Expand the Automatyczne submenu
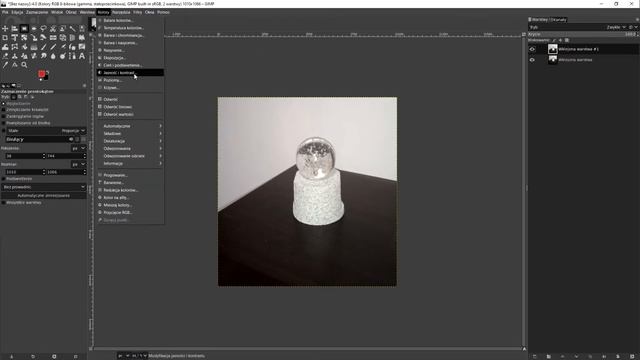 [x=130, y=126]
